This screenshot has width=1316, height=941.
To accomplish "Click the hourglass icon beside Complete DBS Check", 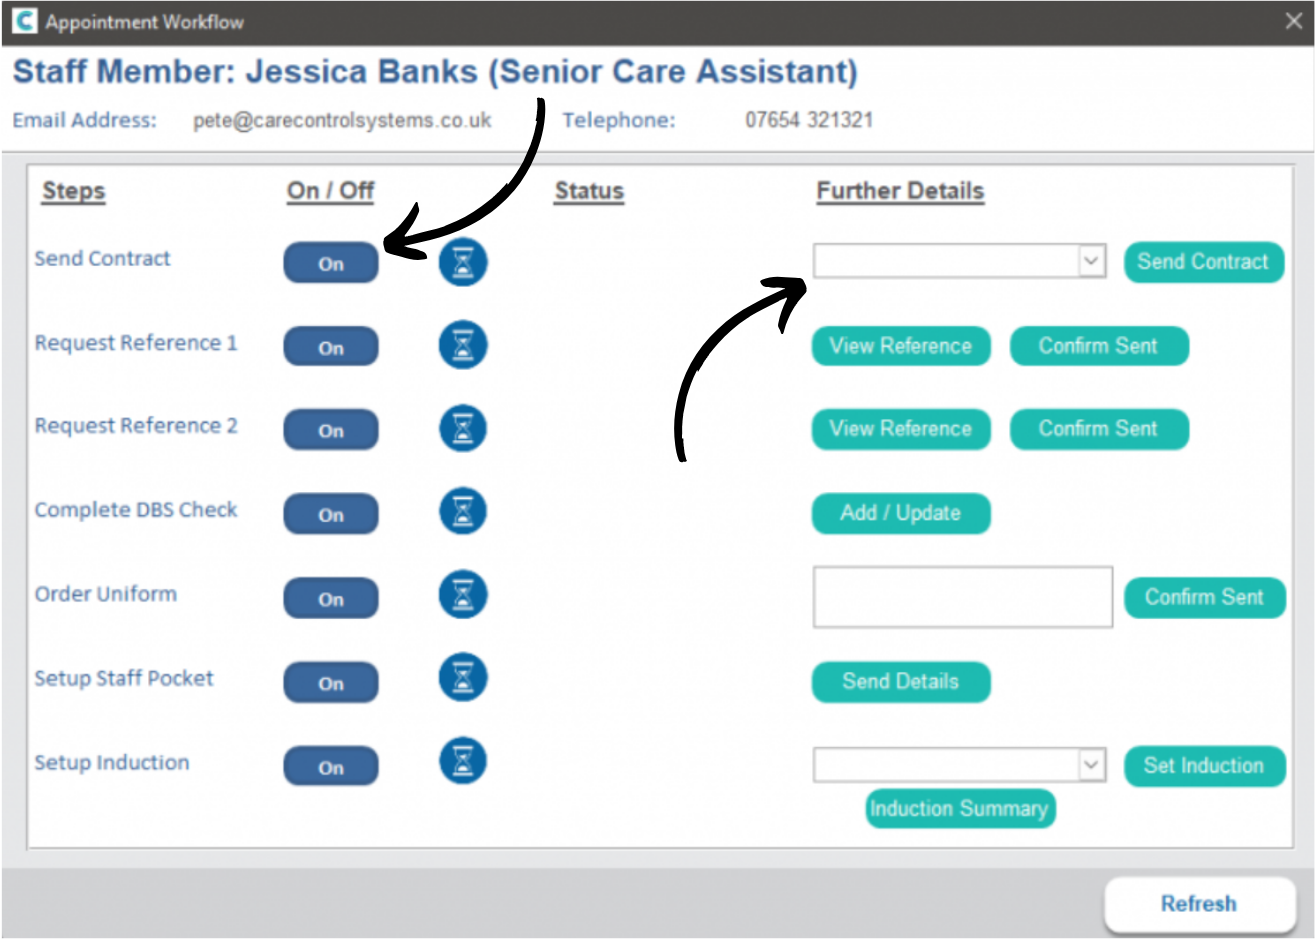I will click(463, 512).
